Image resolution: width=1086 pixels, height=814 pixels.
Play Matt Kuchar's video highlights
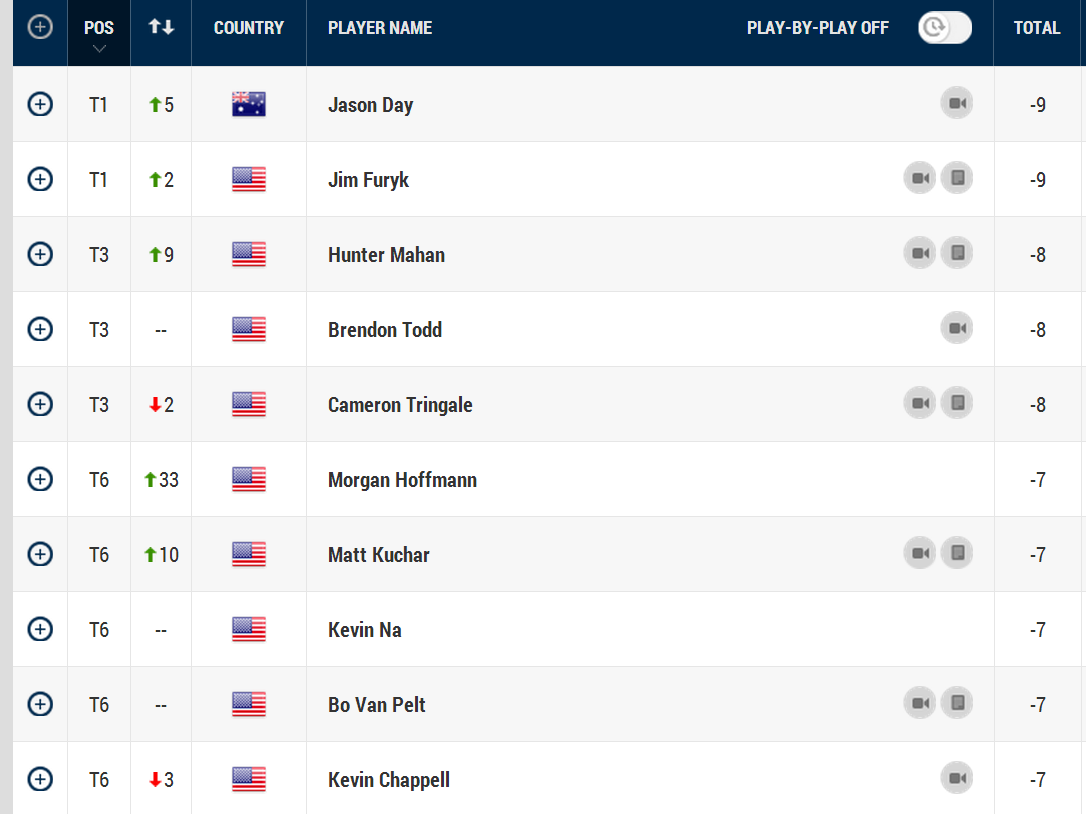[x=920, y=553]
